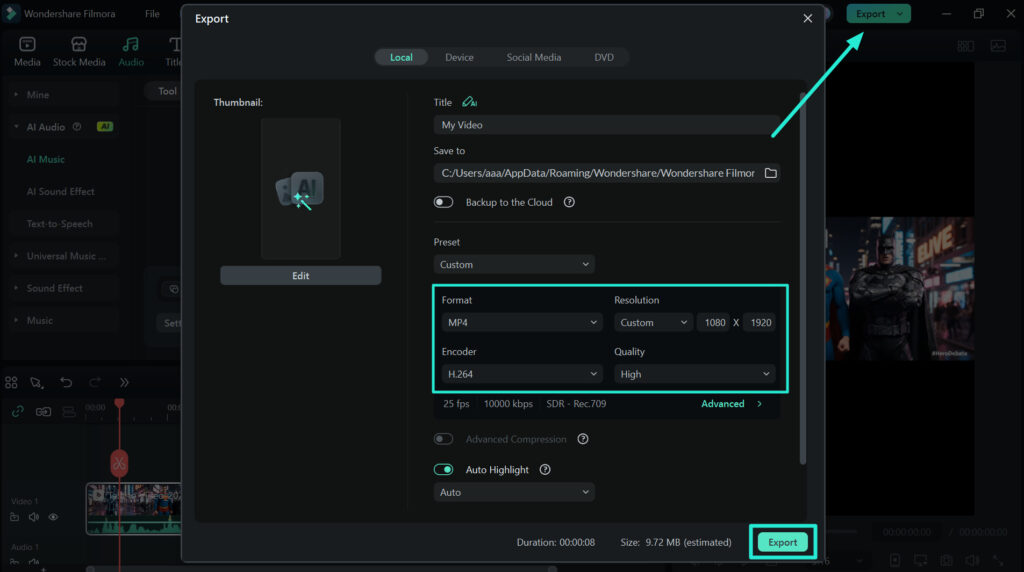Click the red timeline playhead marker
The height and width of the screenshot is (572, 1024).
point(119,404)
